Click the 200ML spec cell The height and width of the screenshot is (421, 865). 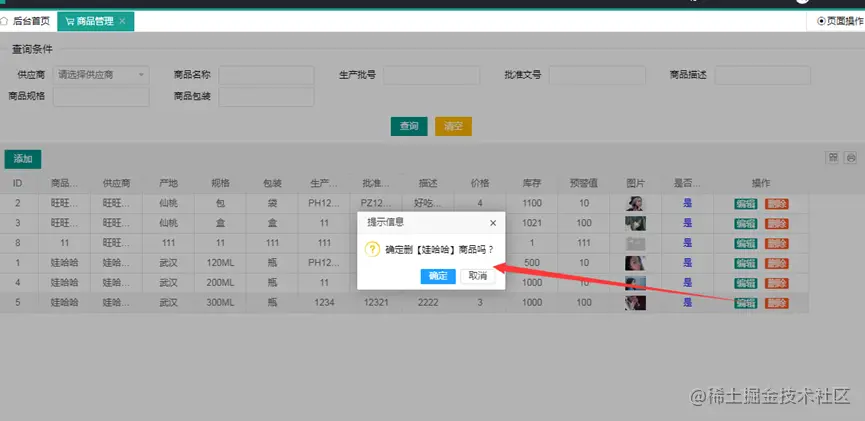(220, 283)
